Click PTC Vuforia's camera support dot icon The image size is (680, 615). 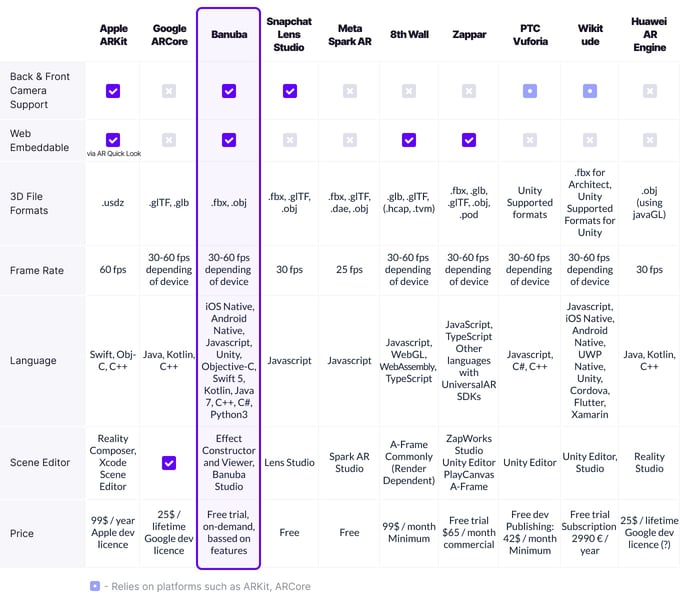click(530, 91)
